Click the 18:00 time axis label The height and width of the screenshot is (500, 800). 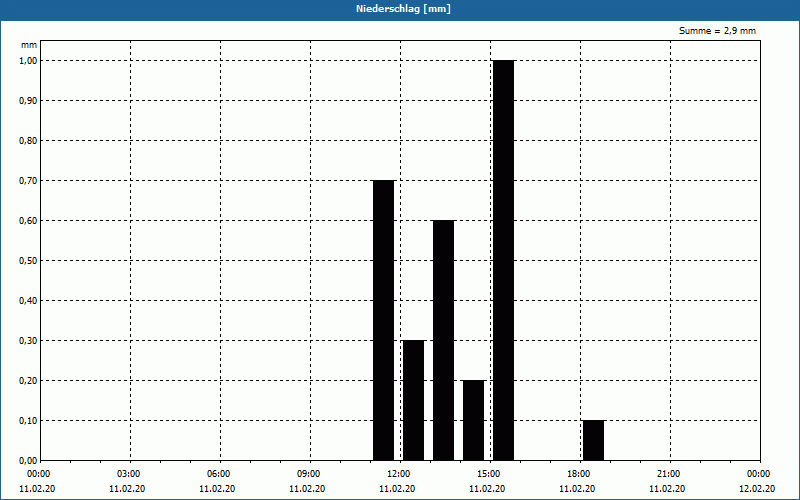click(578, 474)
